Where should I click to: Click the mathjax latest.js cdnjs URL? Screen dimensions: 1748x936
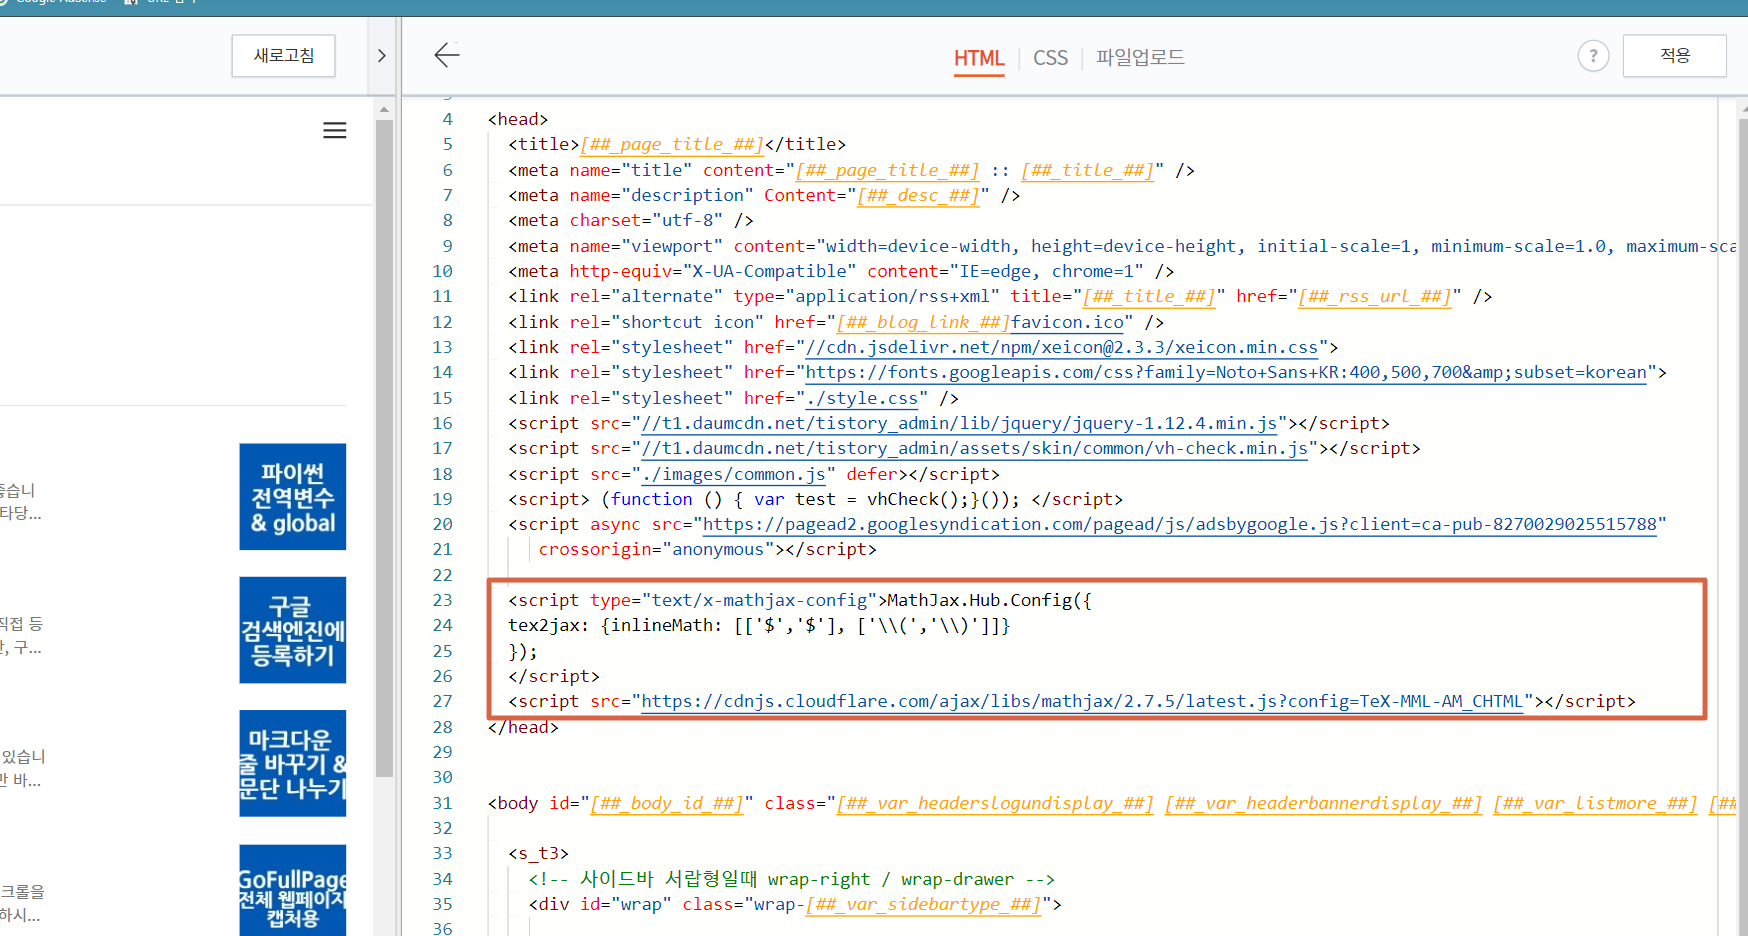pos(1082,701)
